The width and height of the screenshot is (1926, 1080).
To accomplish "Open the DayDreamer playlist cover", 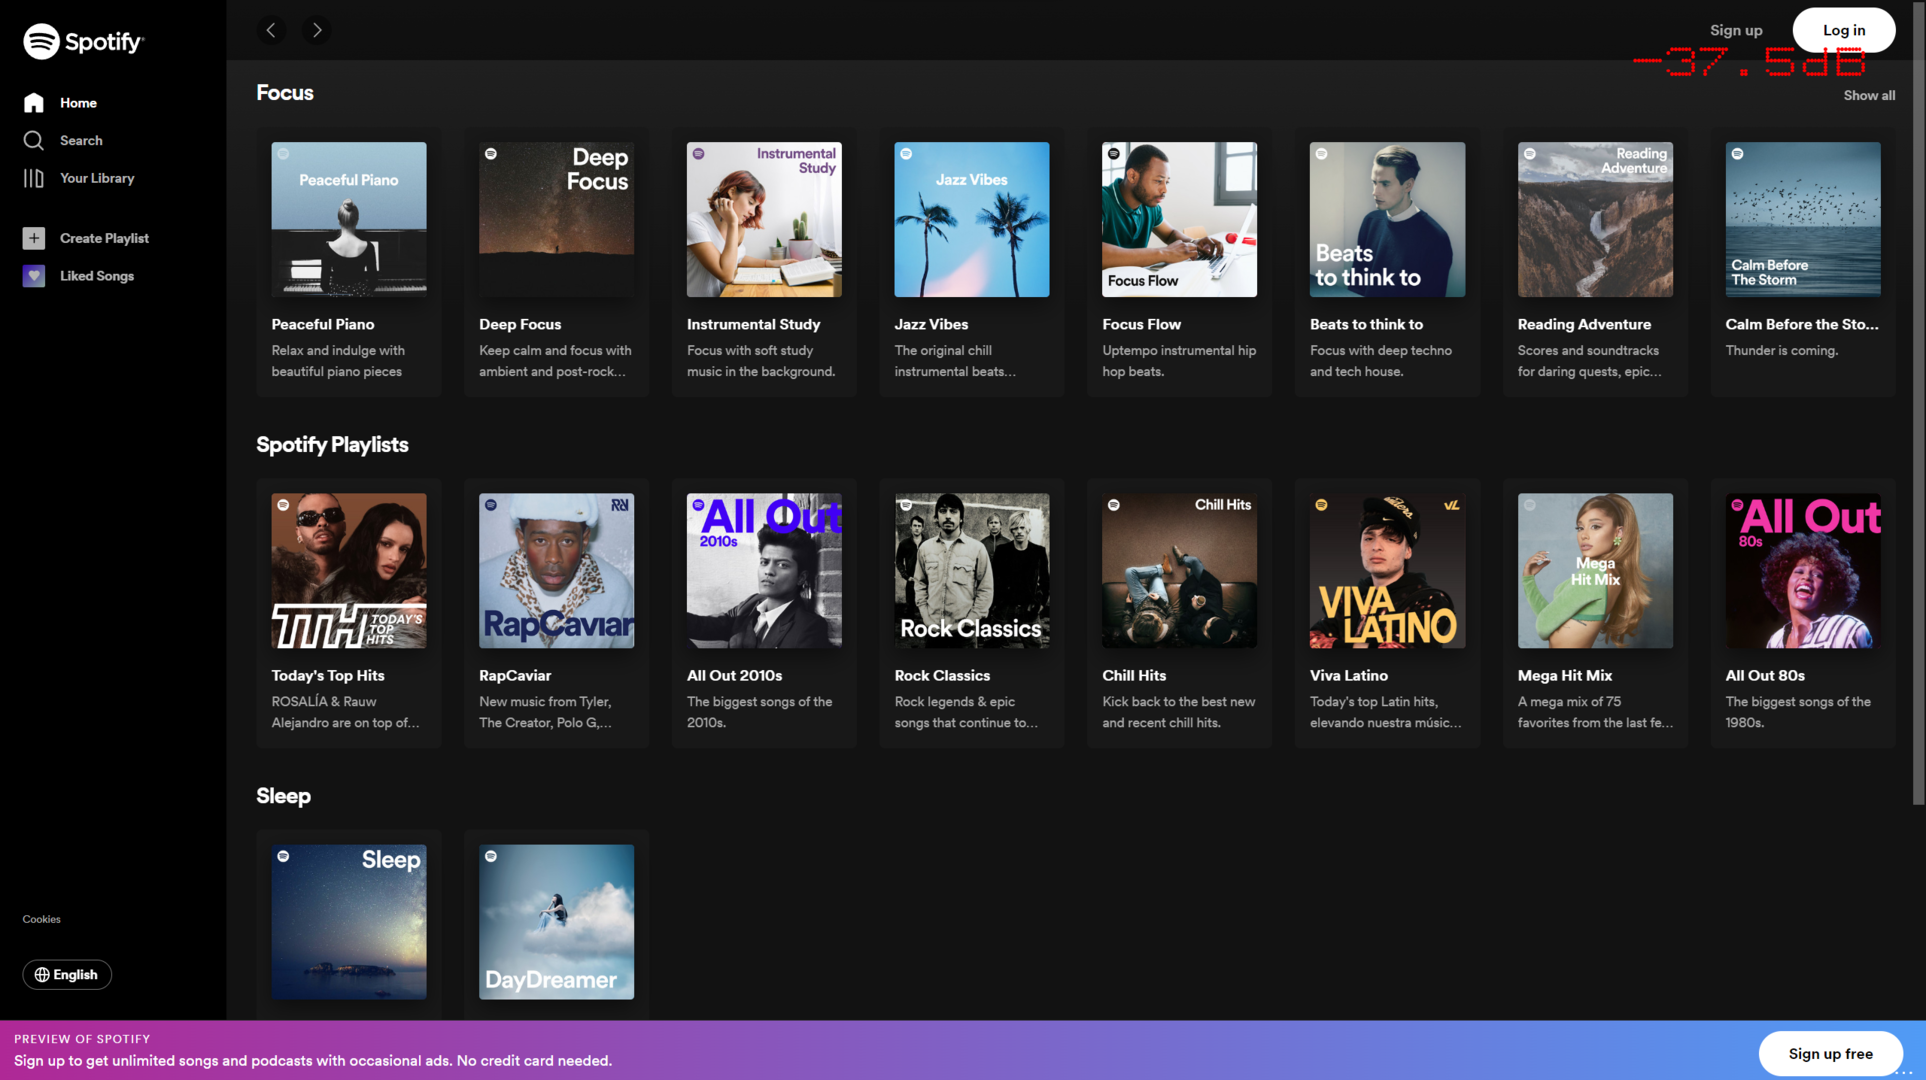I will [556, 921].
